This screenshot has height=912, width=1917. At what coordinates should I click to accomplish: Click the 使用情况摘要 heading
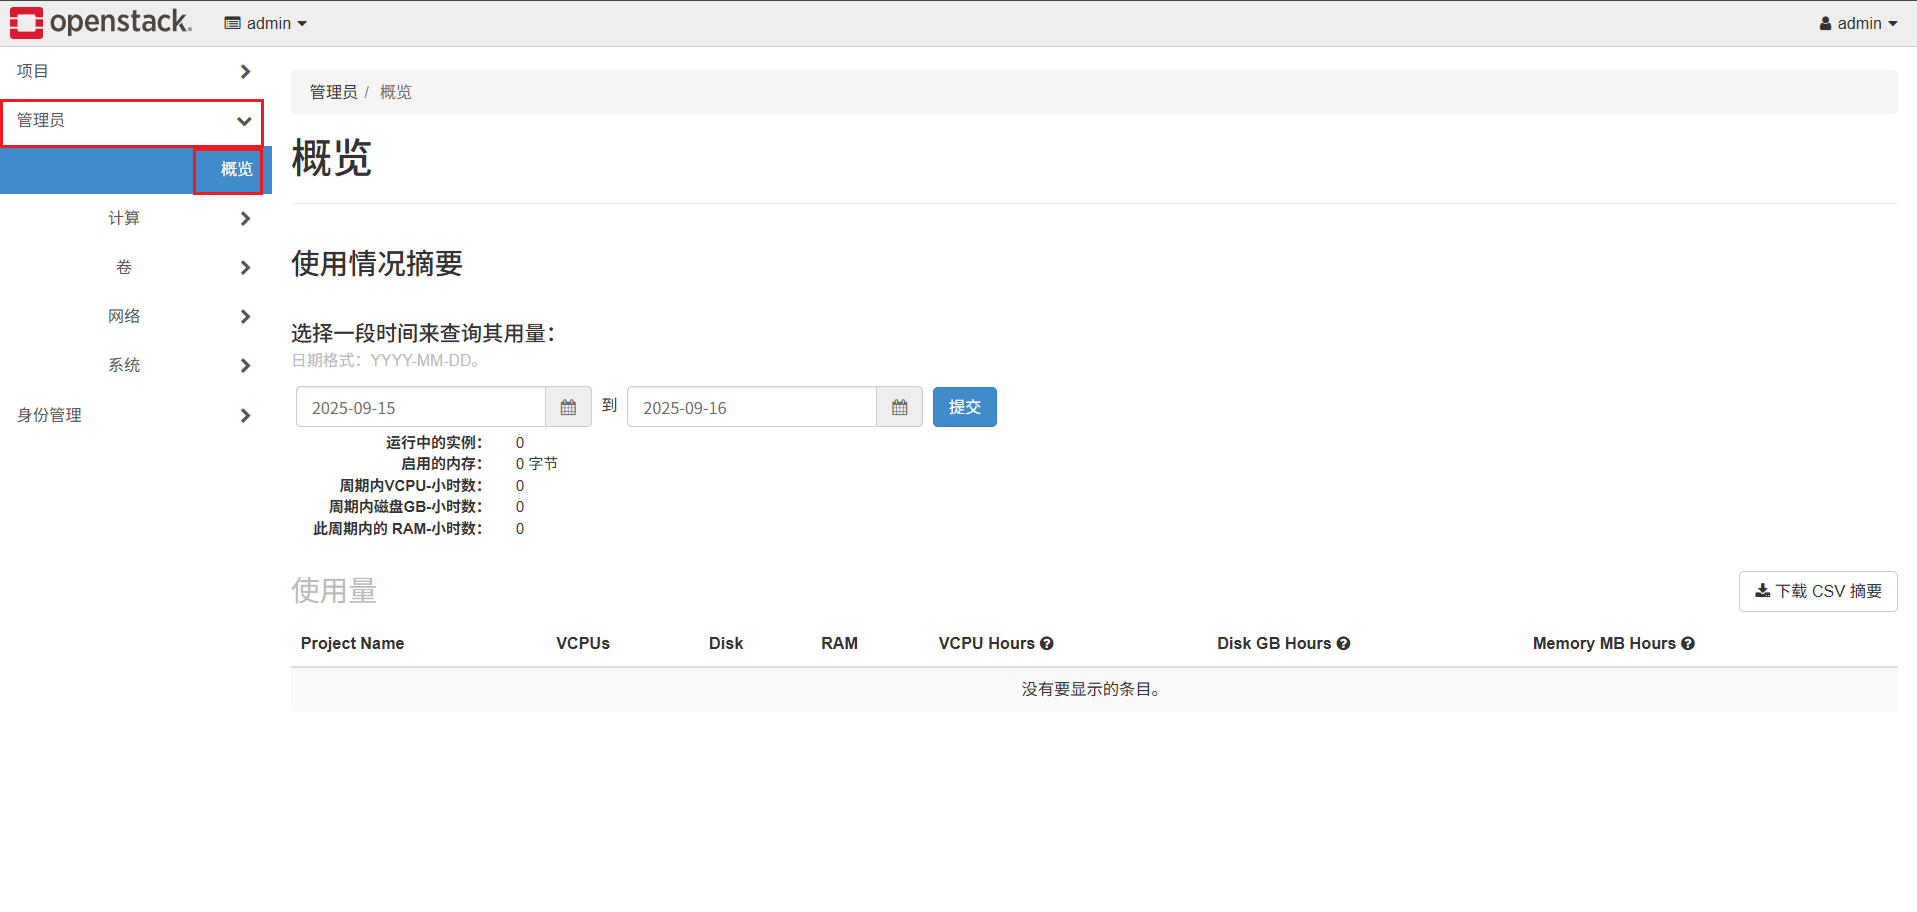(377, 263)
